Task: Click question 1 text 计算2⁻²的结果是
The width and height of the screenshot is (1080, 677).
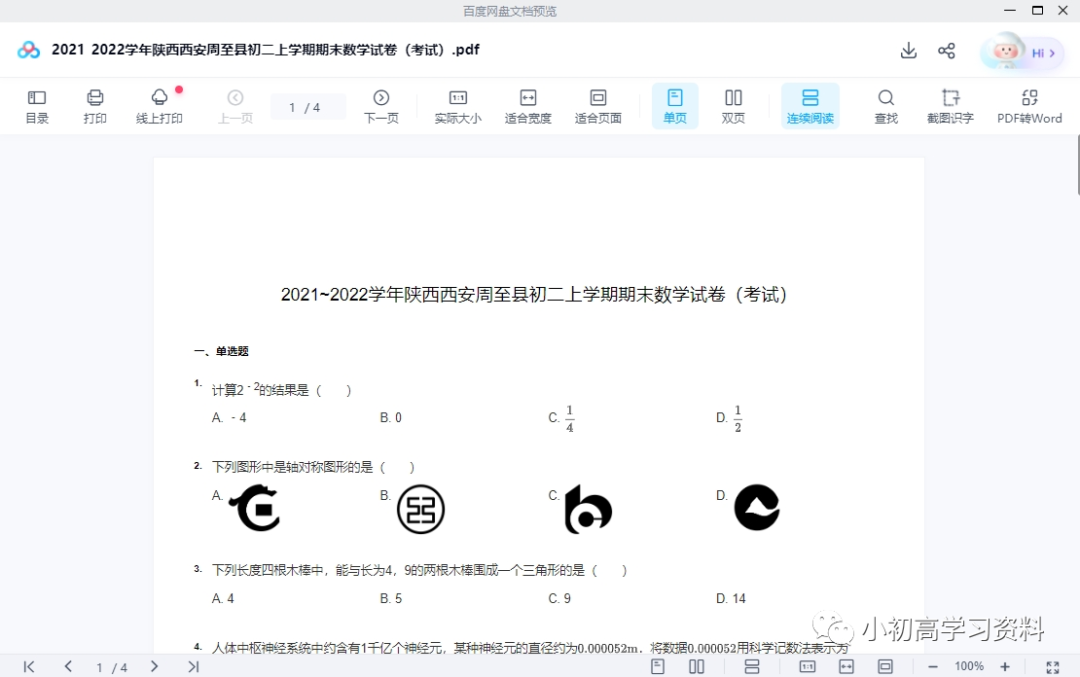Action: click(282, 389)
